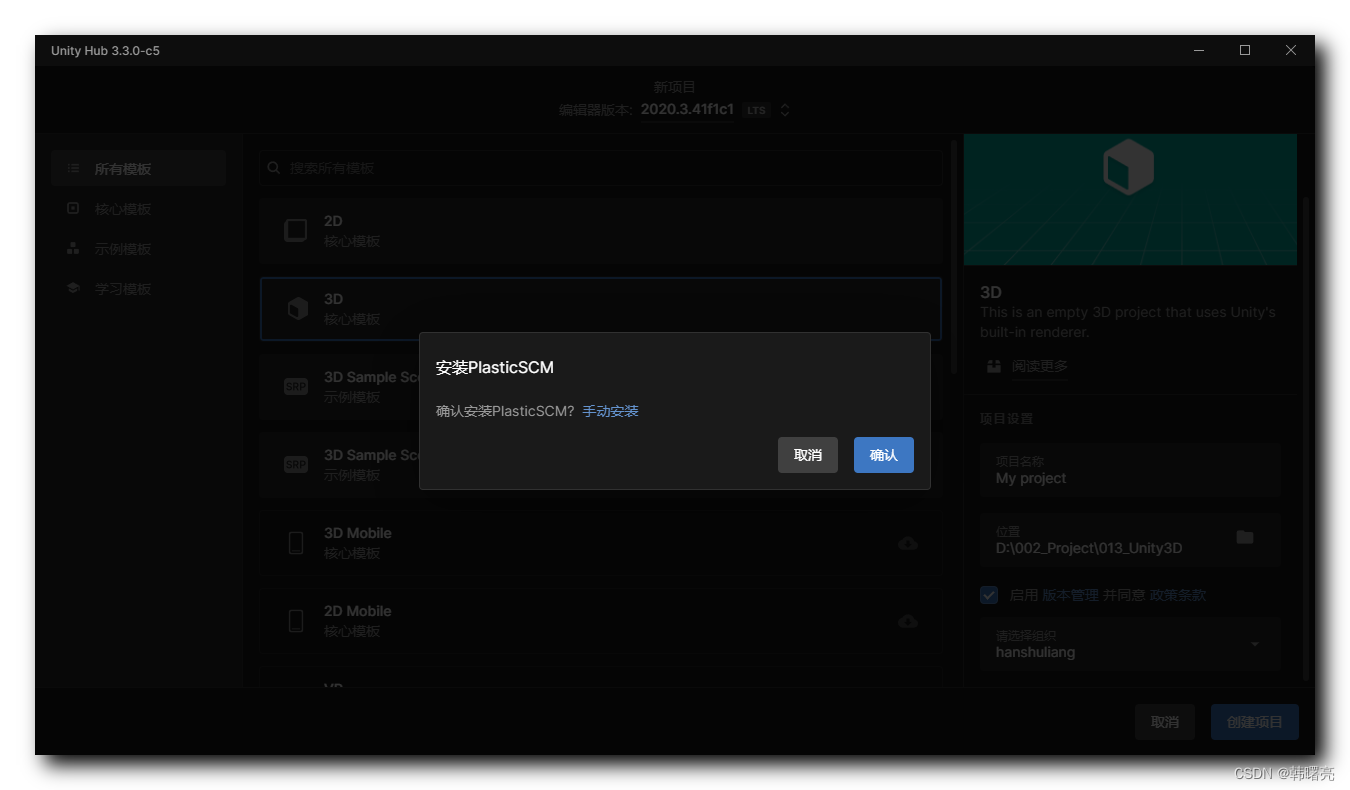Choose the 3D core template
The image size is (1350, 790).
(x=600, y=309)
